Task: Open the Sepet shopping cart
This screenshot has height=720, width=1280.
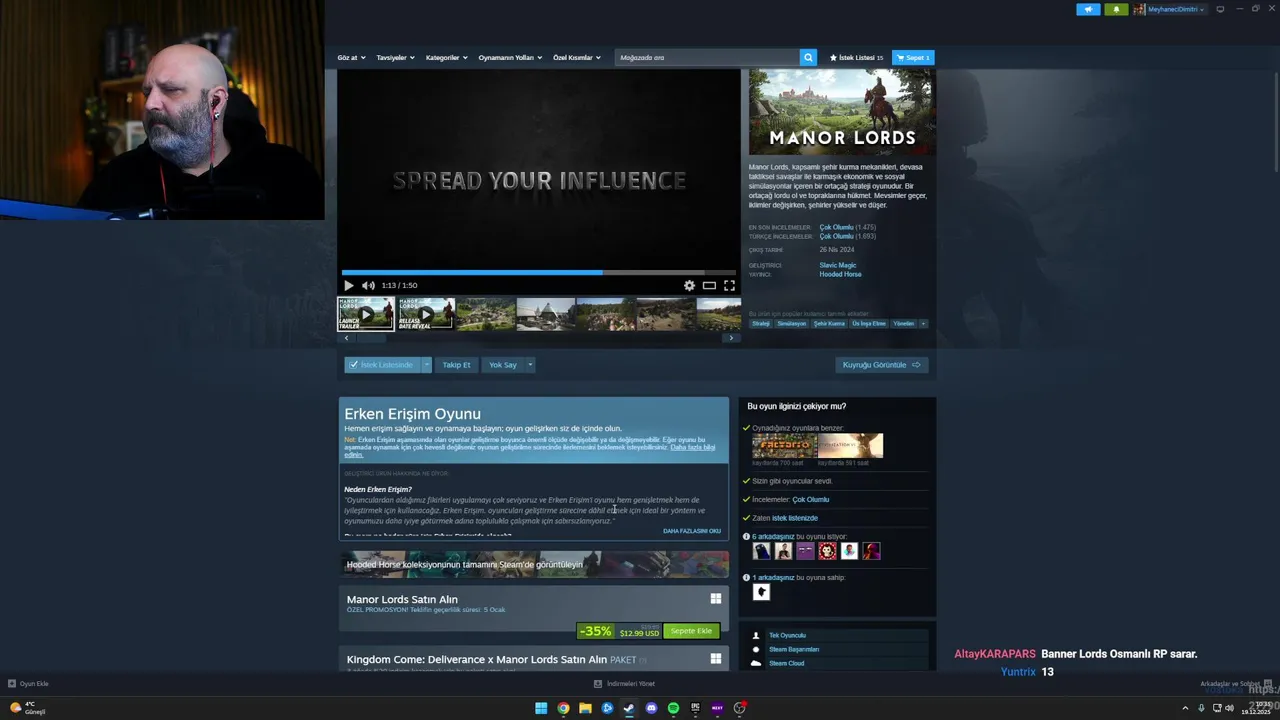Action: [x=913, y=57]
